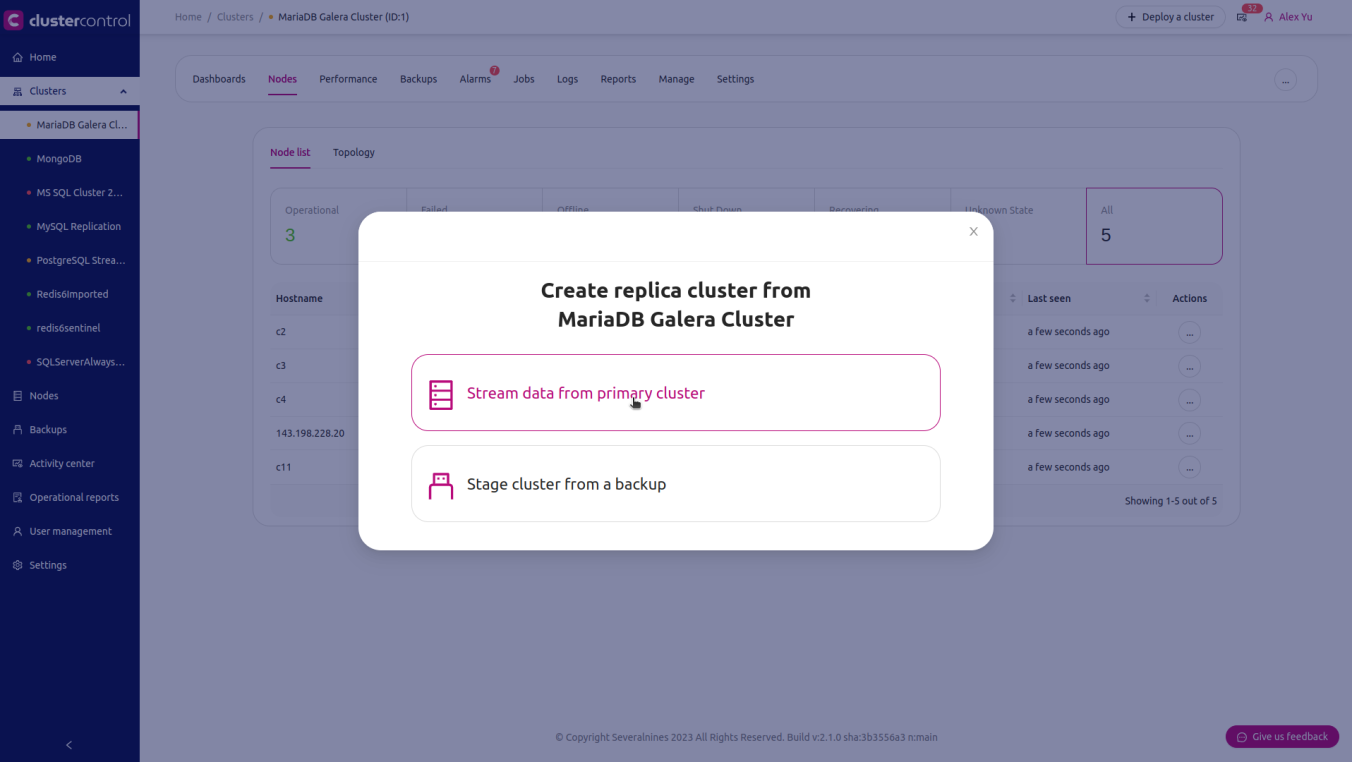Click the ClusterControl logo icon
The height and width of the screenshot is (762, 1352).
click(x=14, y=20)
